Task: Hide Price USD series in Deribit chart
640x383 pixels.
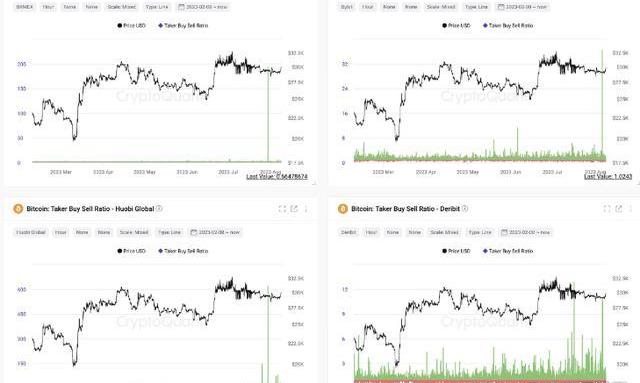Action: coord(456,251)
